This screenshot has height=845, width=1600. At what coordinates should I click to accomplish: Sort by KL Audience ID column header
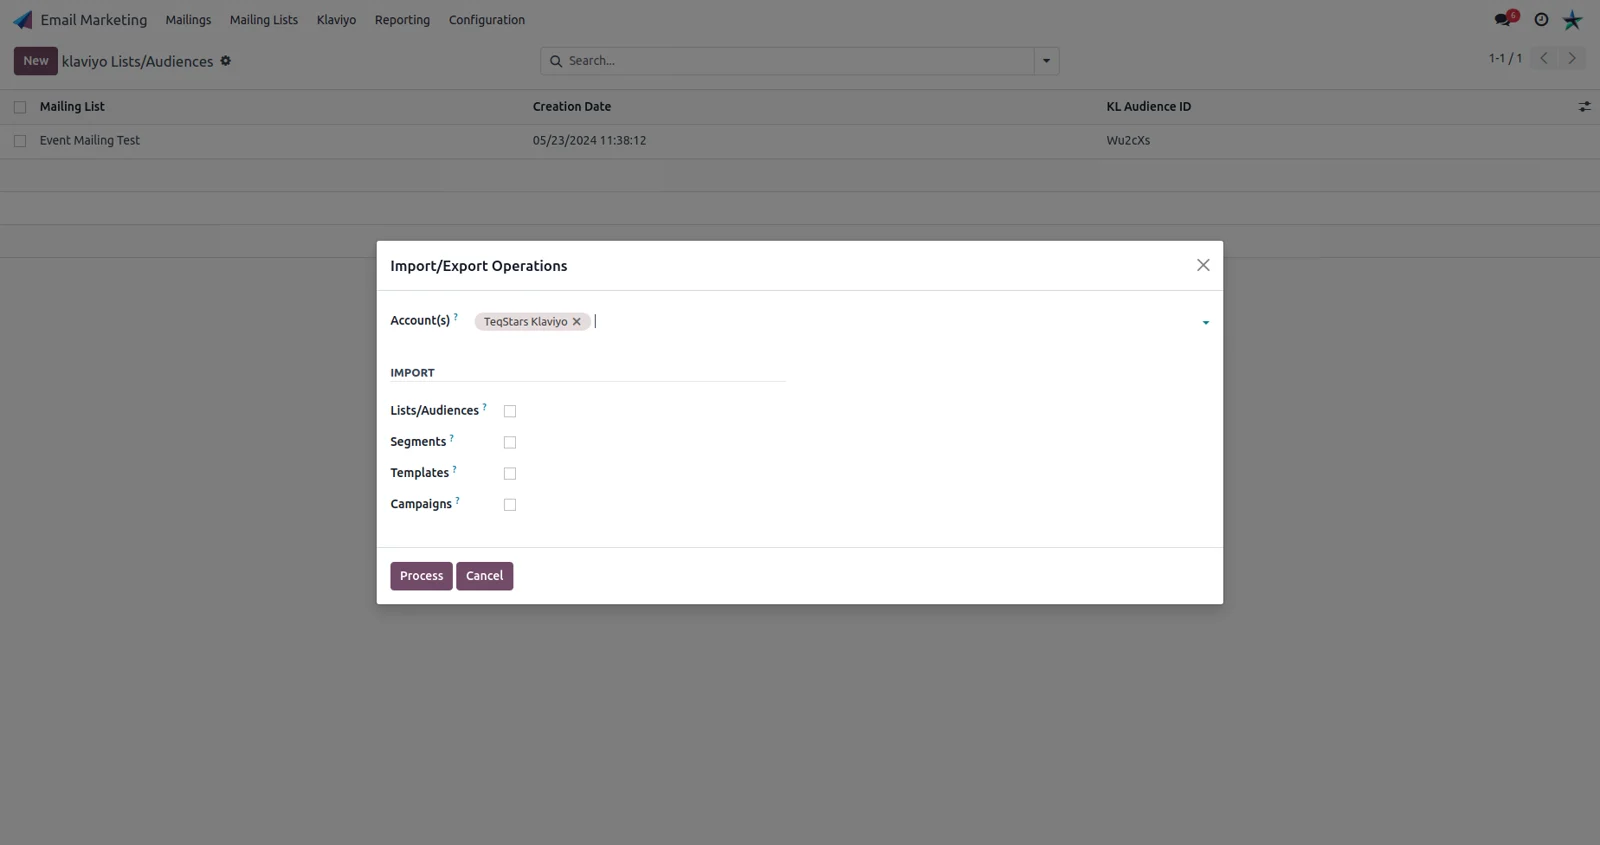tap(1149, 107)
